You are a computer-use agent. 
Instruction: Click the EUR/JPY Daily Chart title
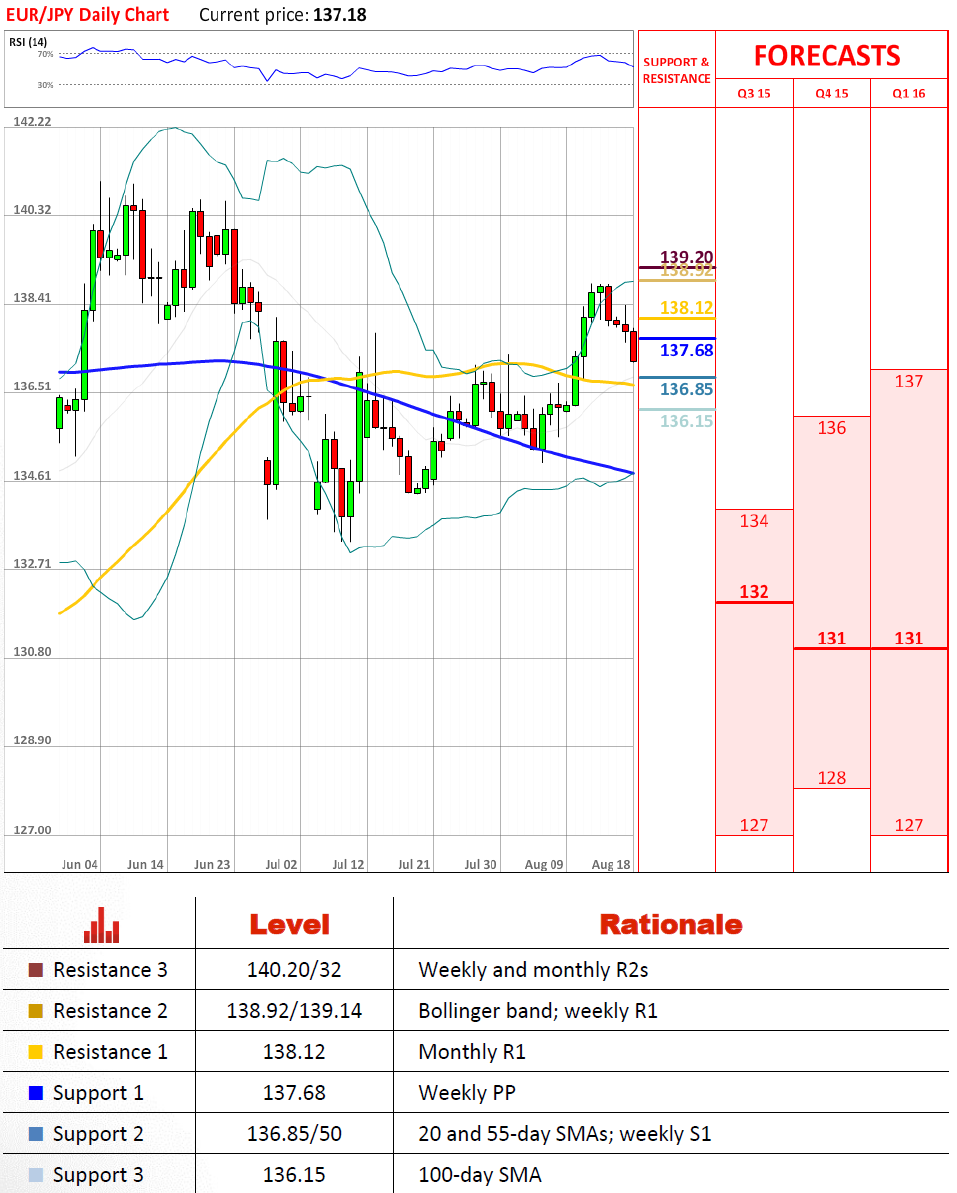click(x=87, y=14)
